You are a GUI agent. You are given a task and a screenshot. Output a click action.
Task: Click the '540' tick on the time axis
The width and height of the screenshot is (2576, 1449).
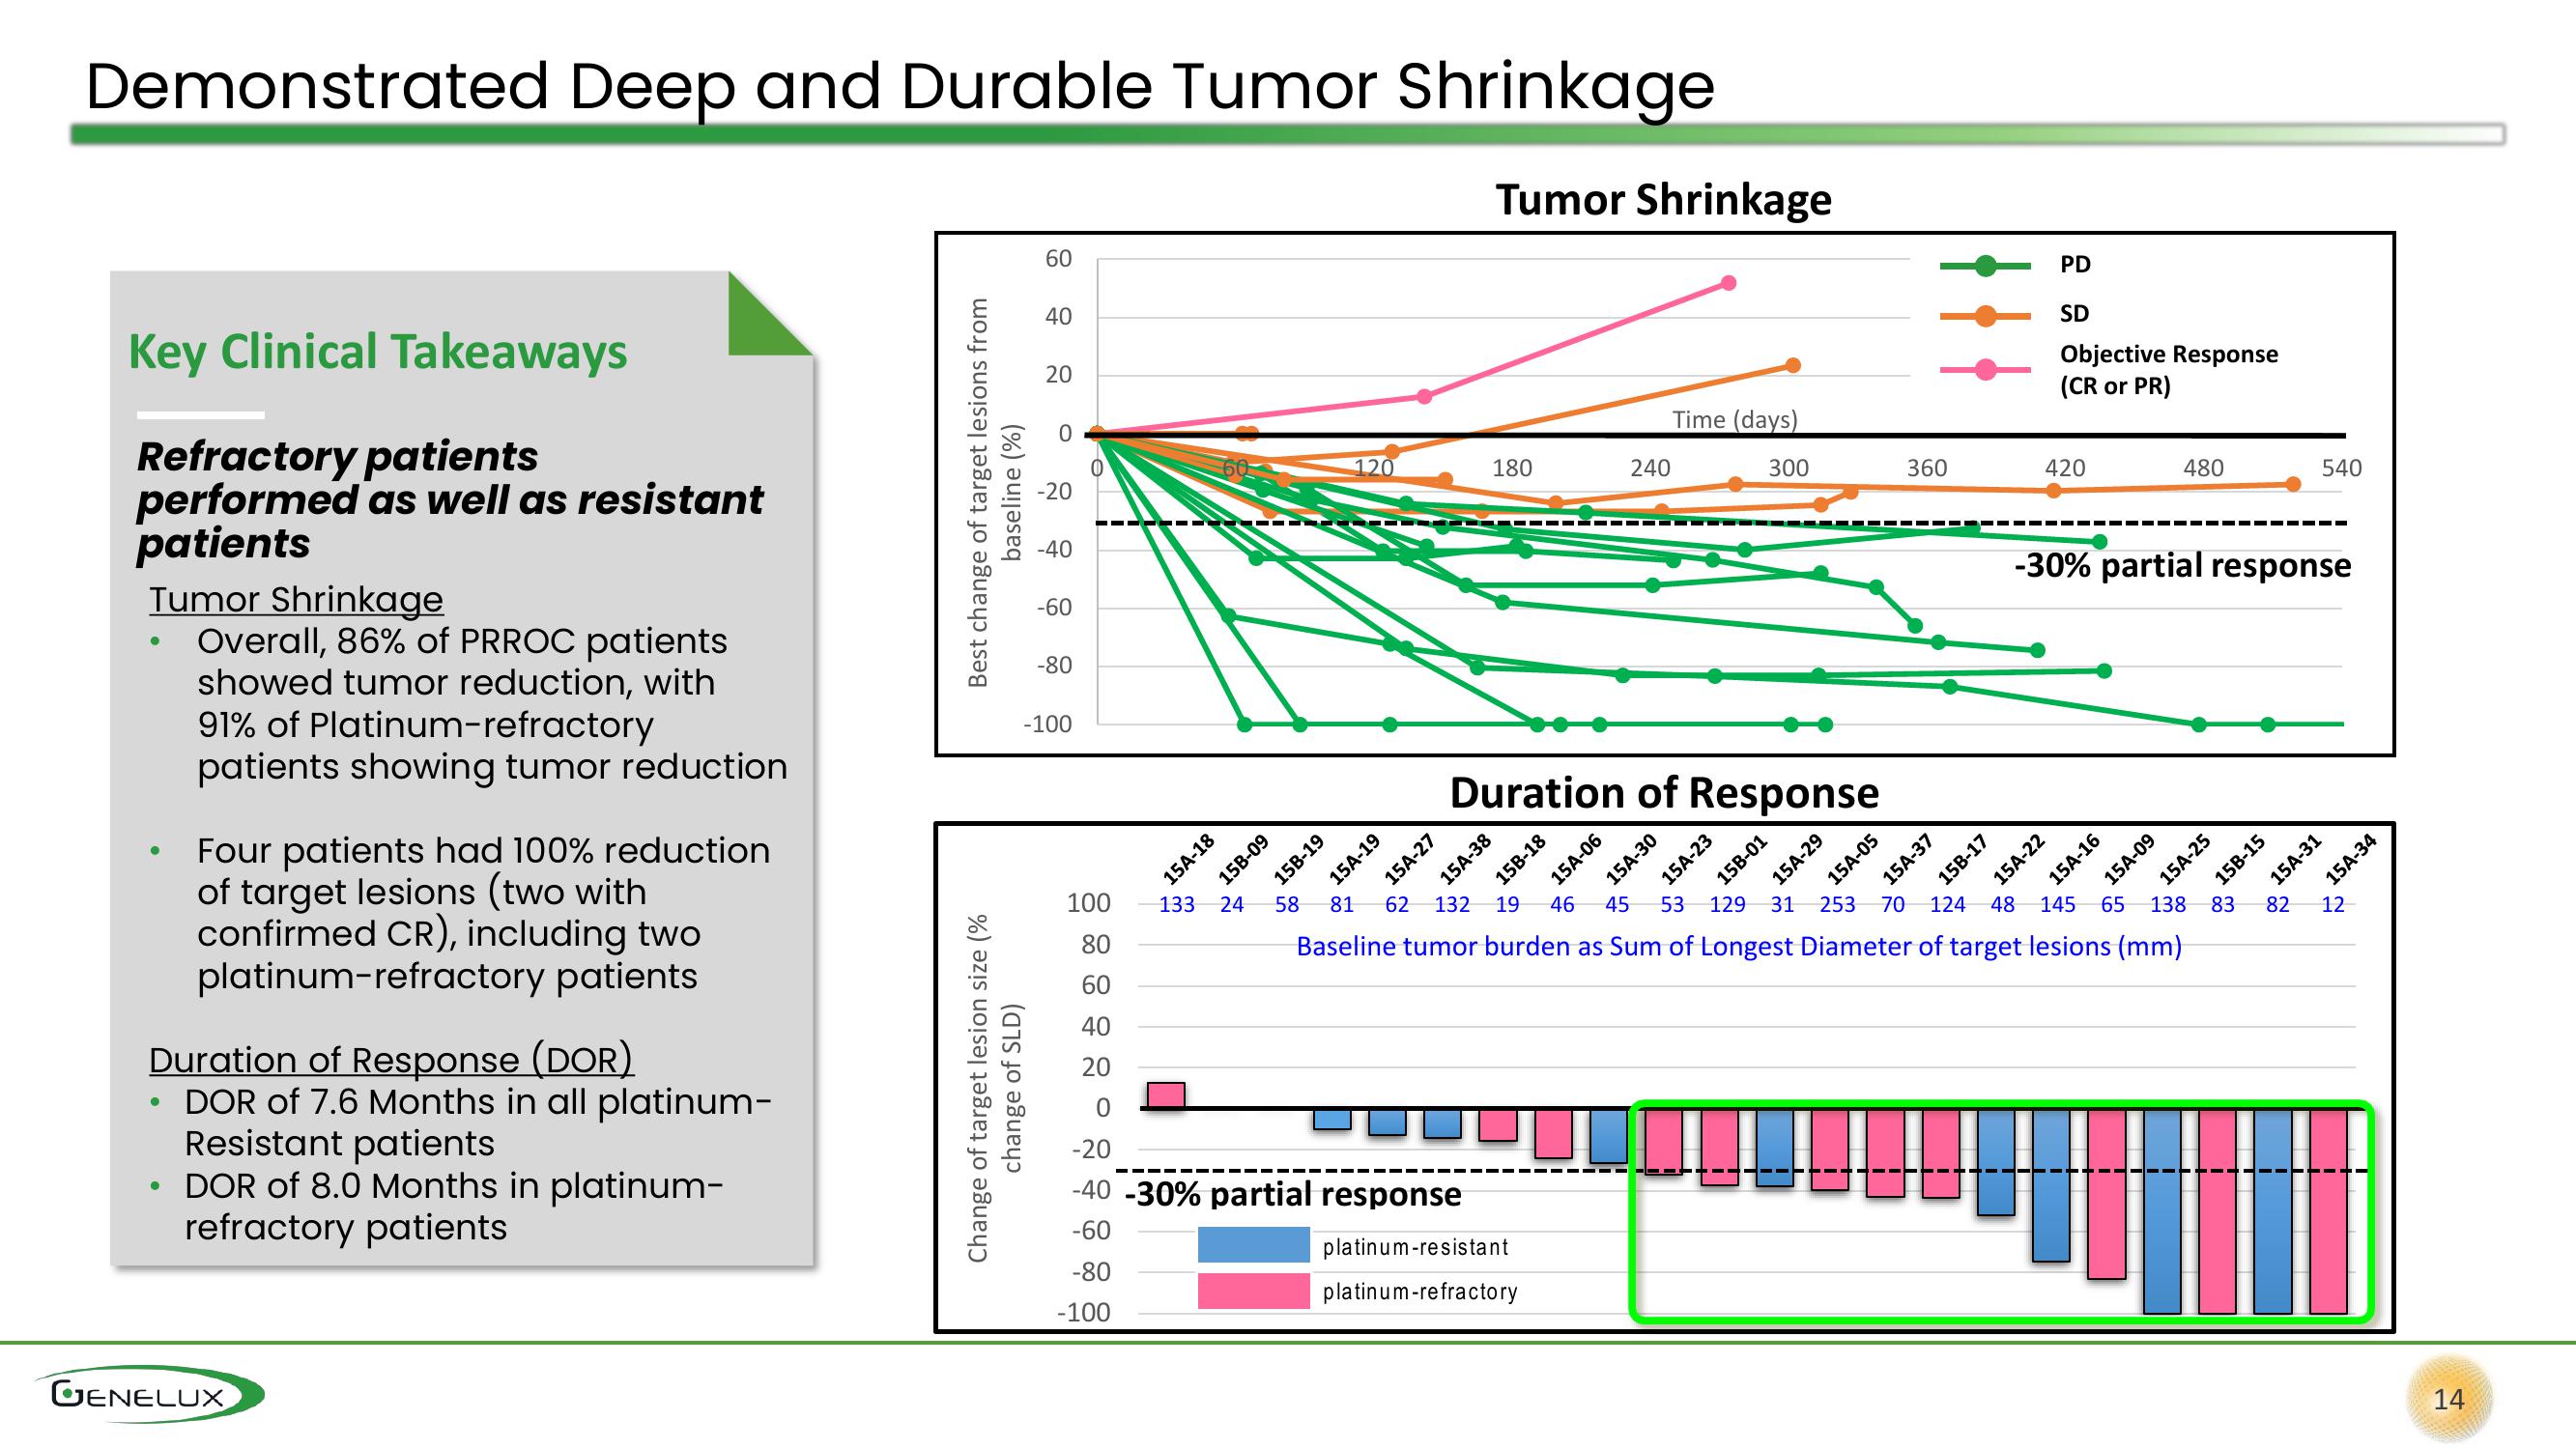click(2341, 468)
